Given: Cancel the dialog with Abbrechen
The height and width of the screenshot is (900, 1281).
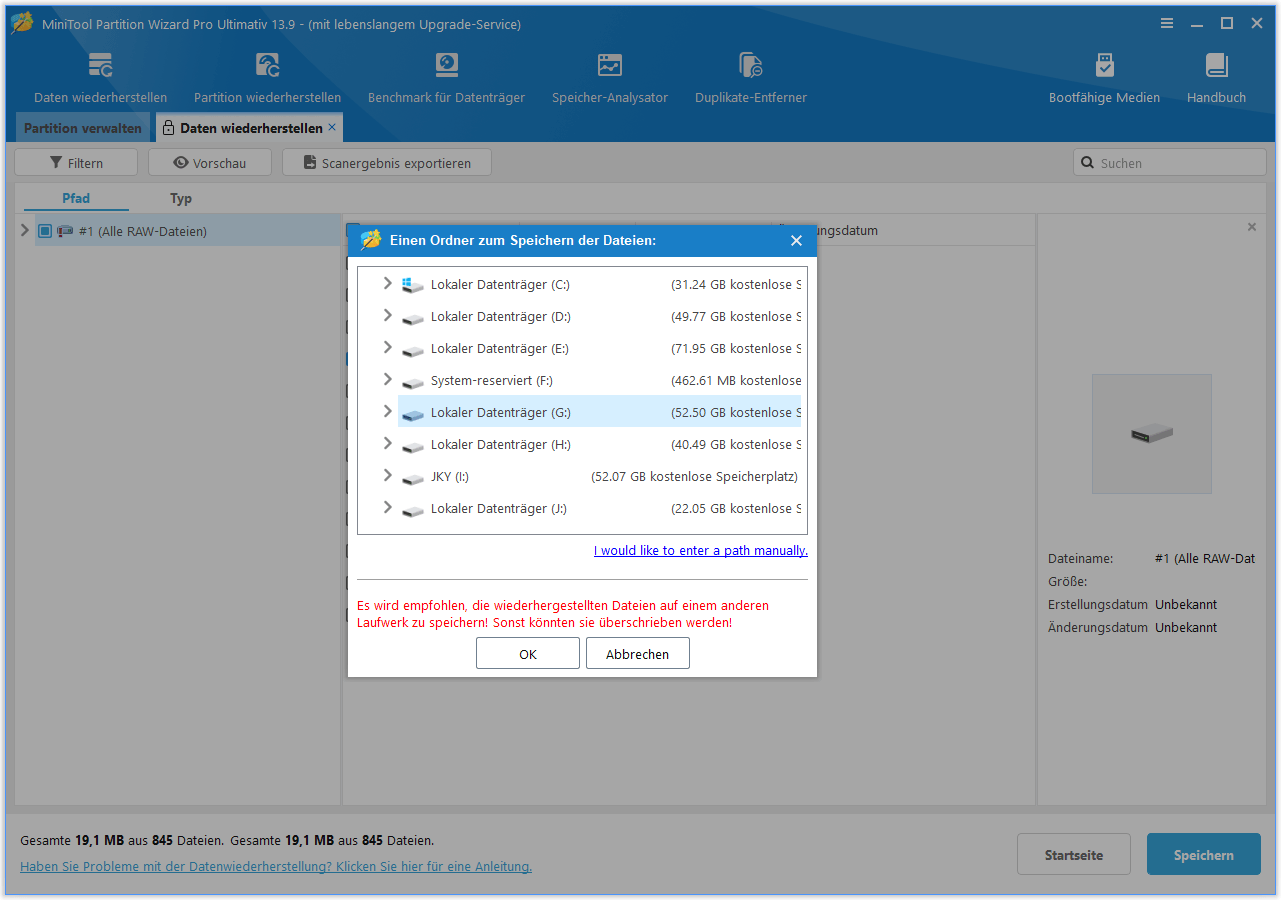Looking at the screenshot, I should click(x=638, y=654).
